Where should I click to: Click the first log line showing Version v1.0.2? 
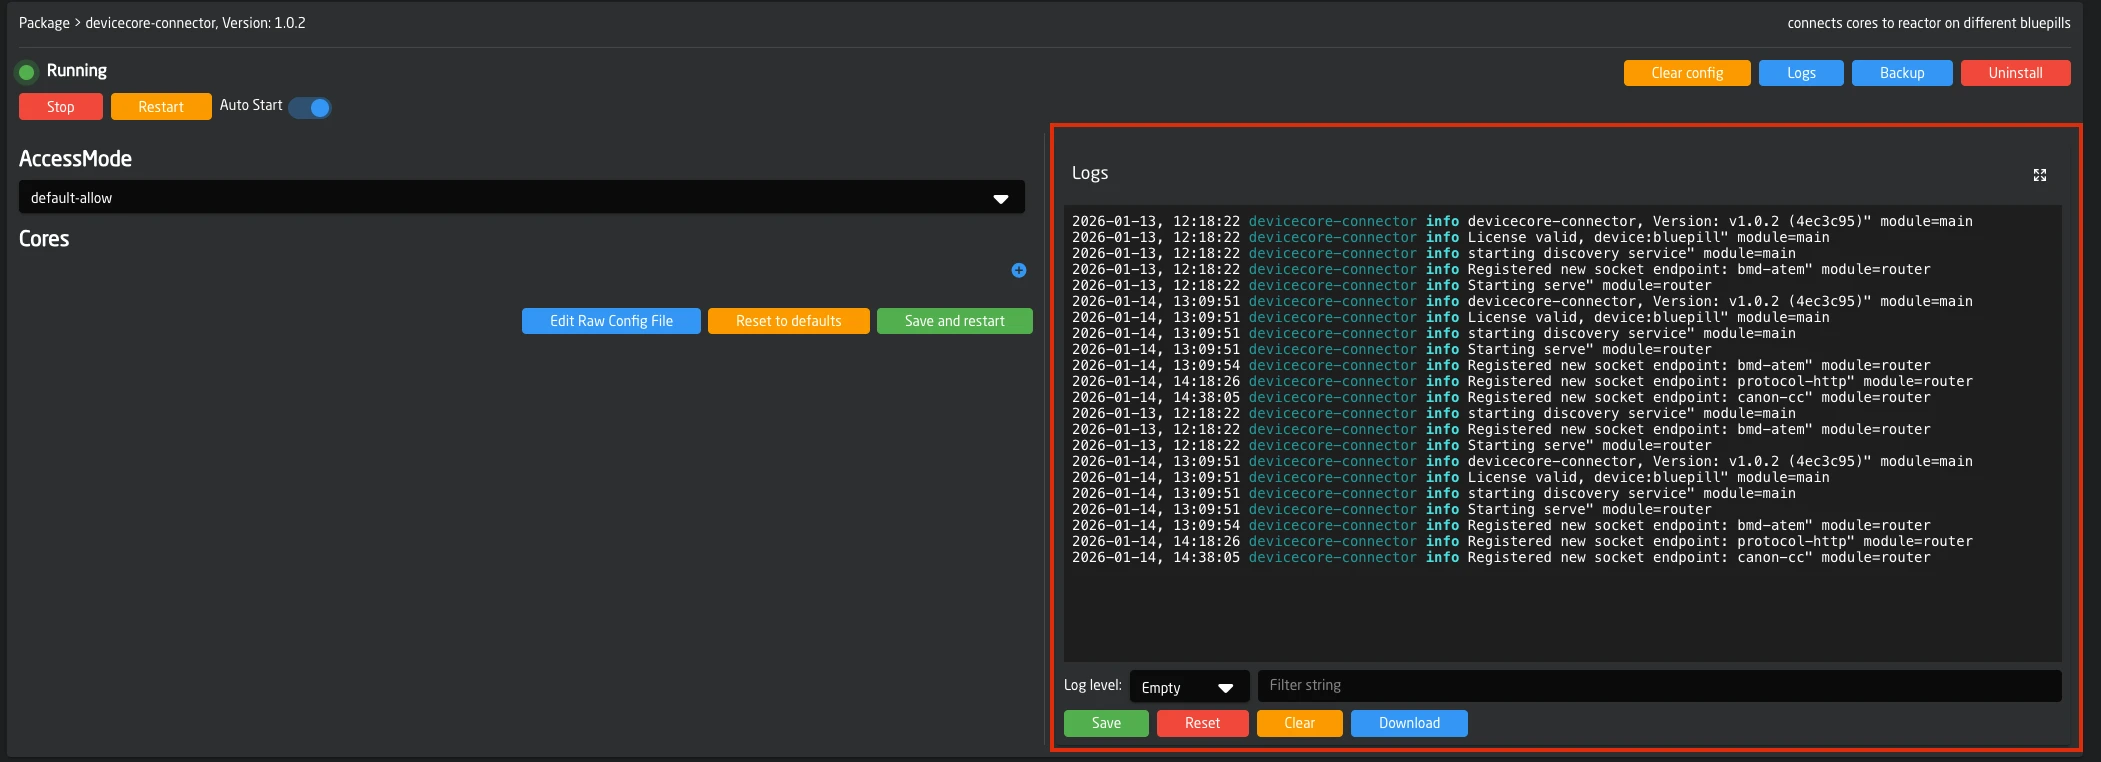pyautogui.click(x=1522, y=221)
